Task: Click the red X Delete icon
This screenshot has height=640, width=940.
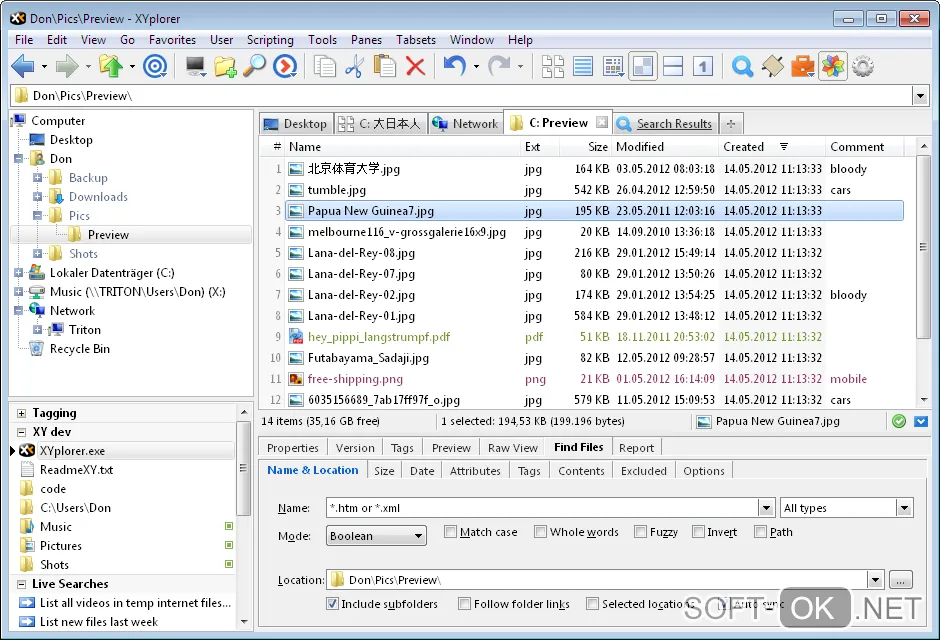Action: [x=415, y=66]
